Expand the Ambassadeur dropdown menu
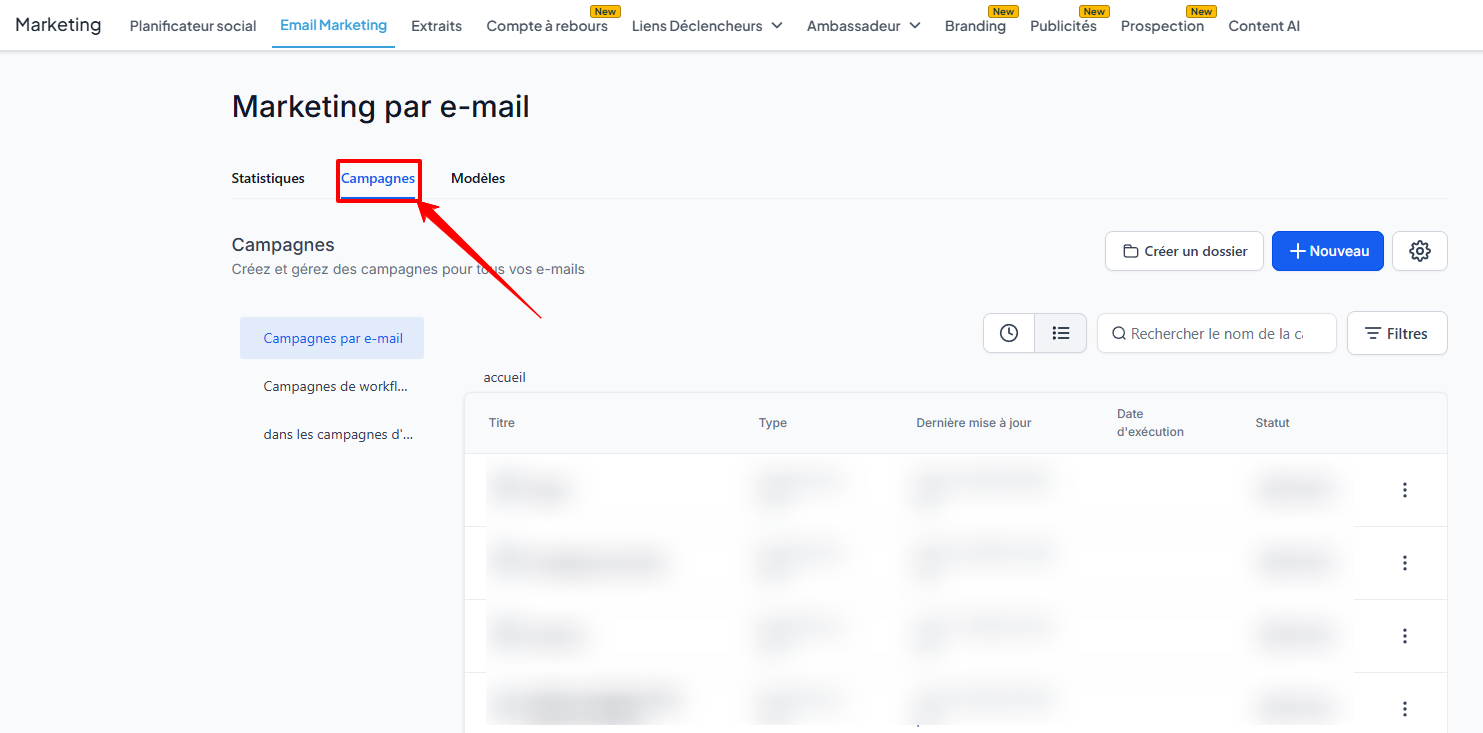The width and height of the screenshot is (1483, 733). (x=863, y=26)
